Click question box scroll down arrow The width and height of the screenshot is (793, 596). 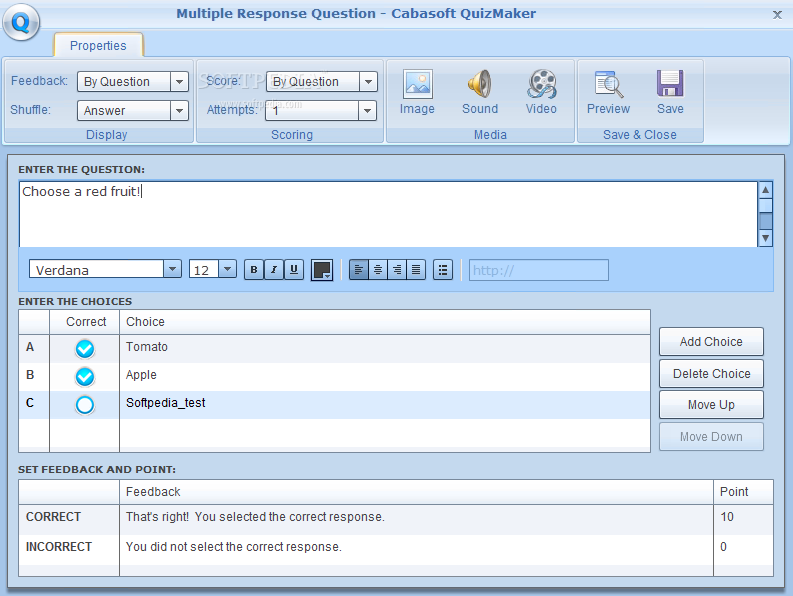(x=765, y=238)
